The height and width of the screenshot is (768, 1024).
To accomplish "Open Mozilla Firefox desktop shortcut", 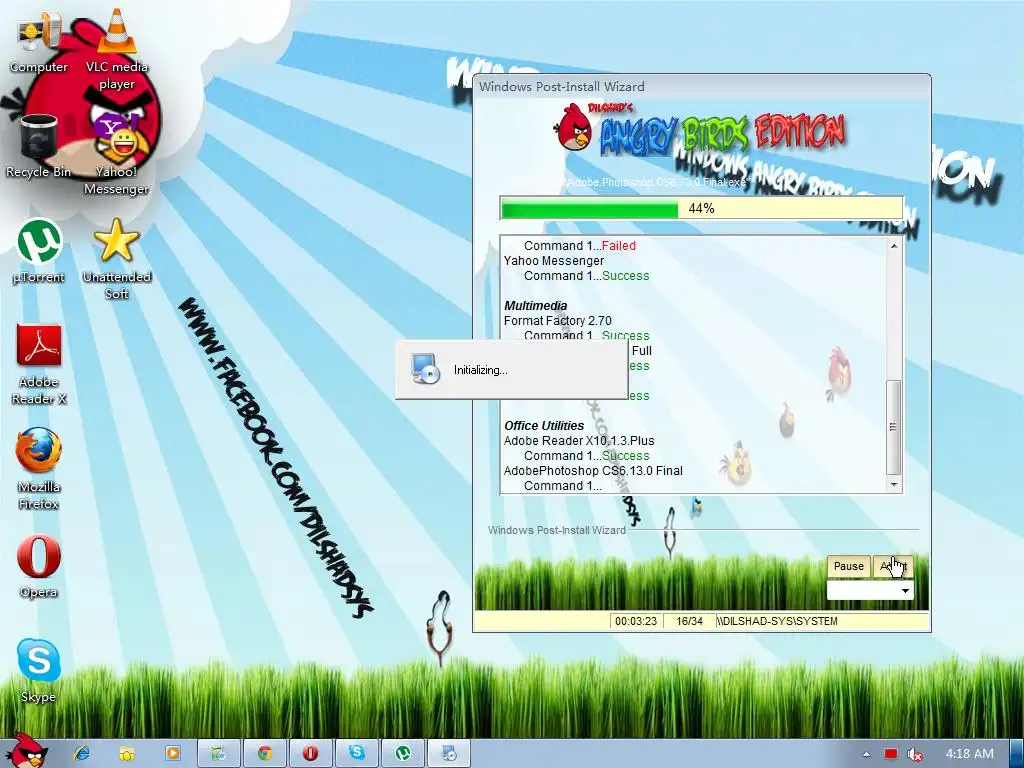I will click(x=39, y=469).
